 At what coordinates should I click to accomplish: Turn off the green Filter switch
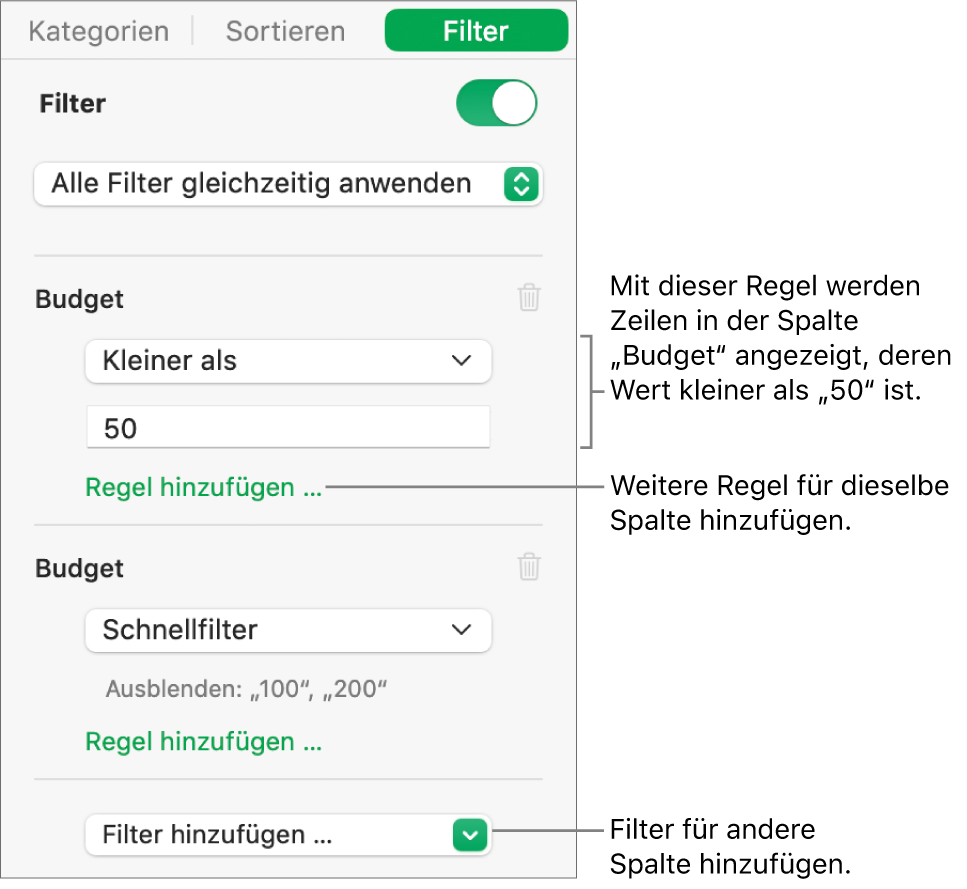point(497,104)
